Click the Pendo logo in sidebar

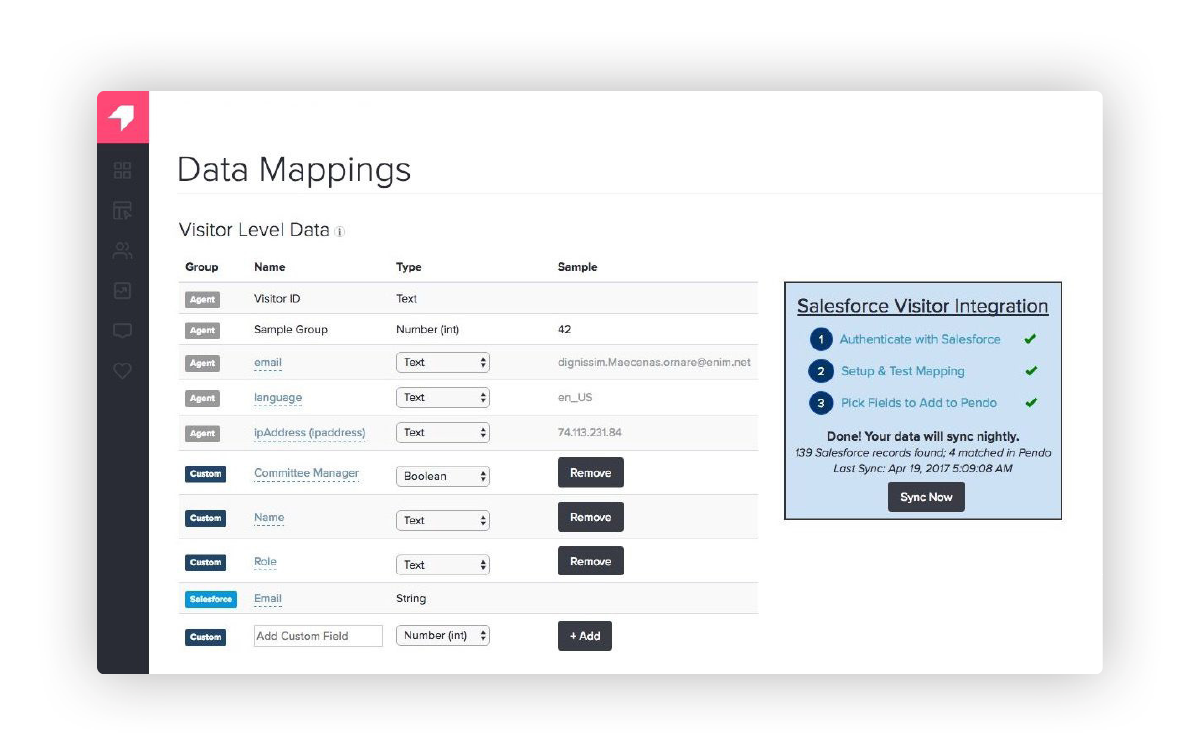(x=122, y=117)
